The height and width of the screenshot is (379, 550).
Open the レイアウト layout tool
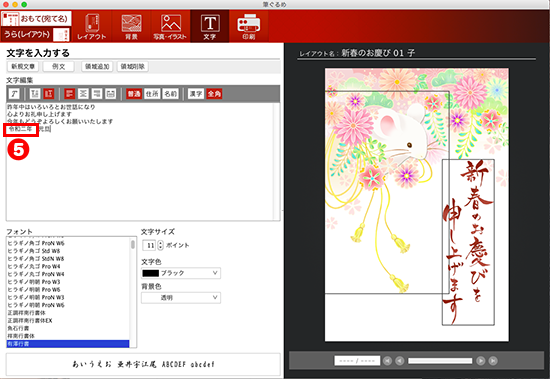coord(92,26)
